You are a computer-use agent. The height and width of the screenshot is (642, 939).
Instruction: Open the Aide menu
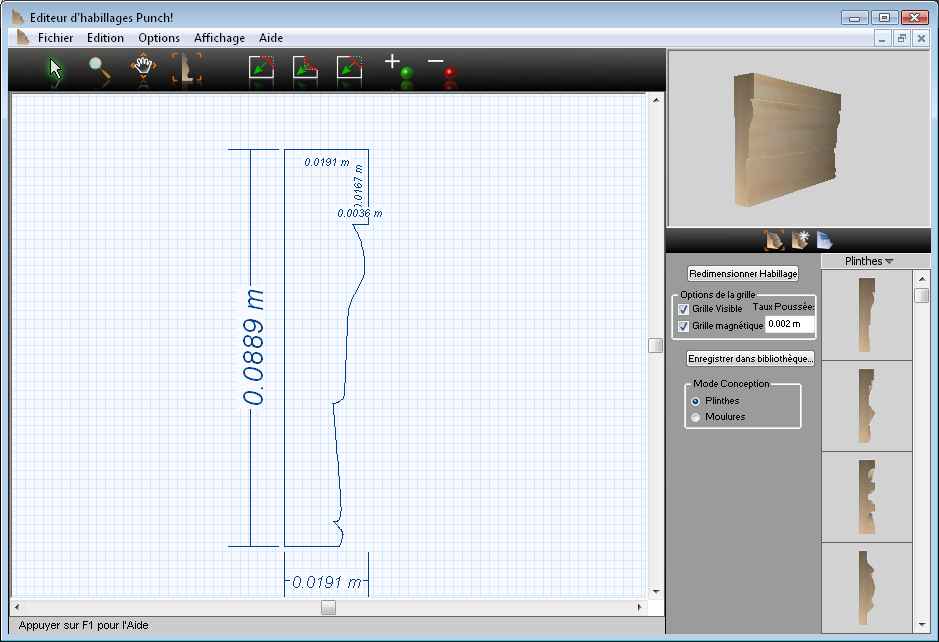tap(271, 38)
